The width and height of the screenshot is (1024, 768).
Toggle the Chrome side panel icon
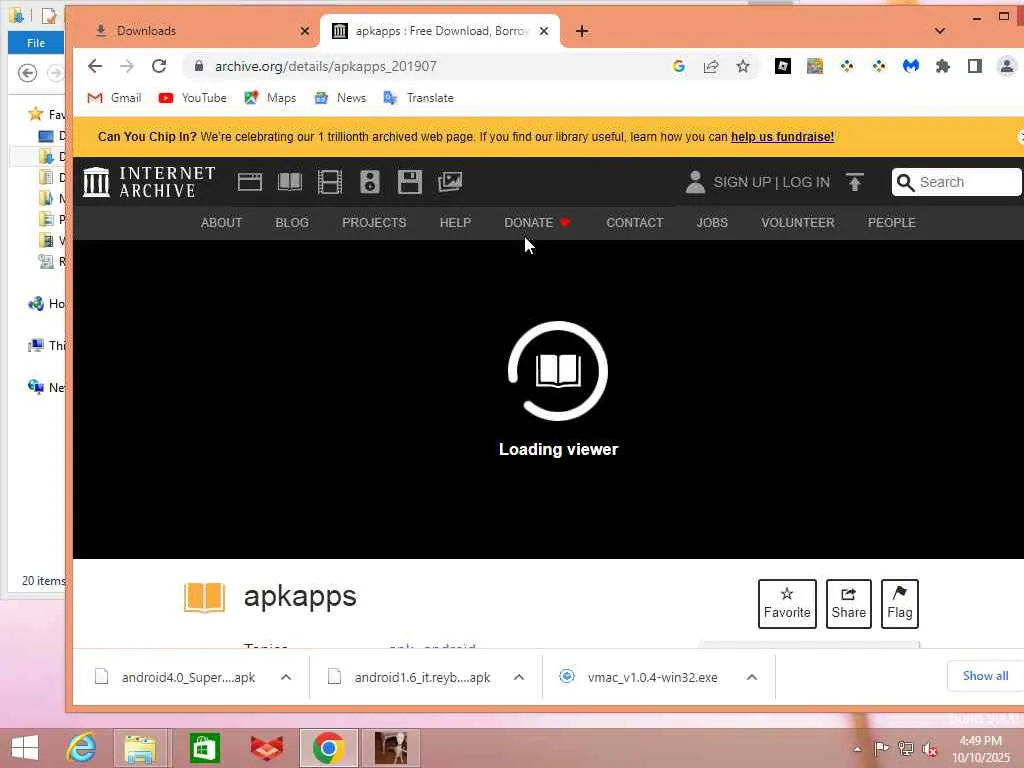click(974, 66)
